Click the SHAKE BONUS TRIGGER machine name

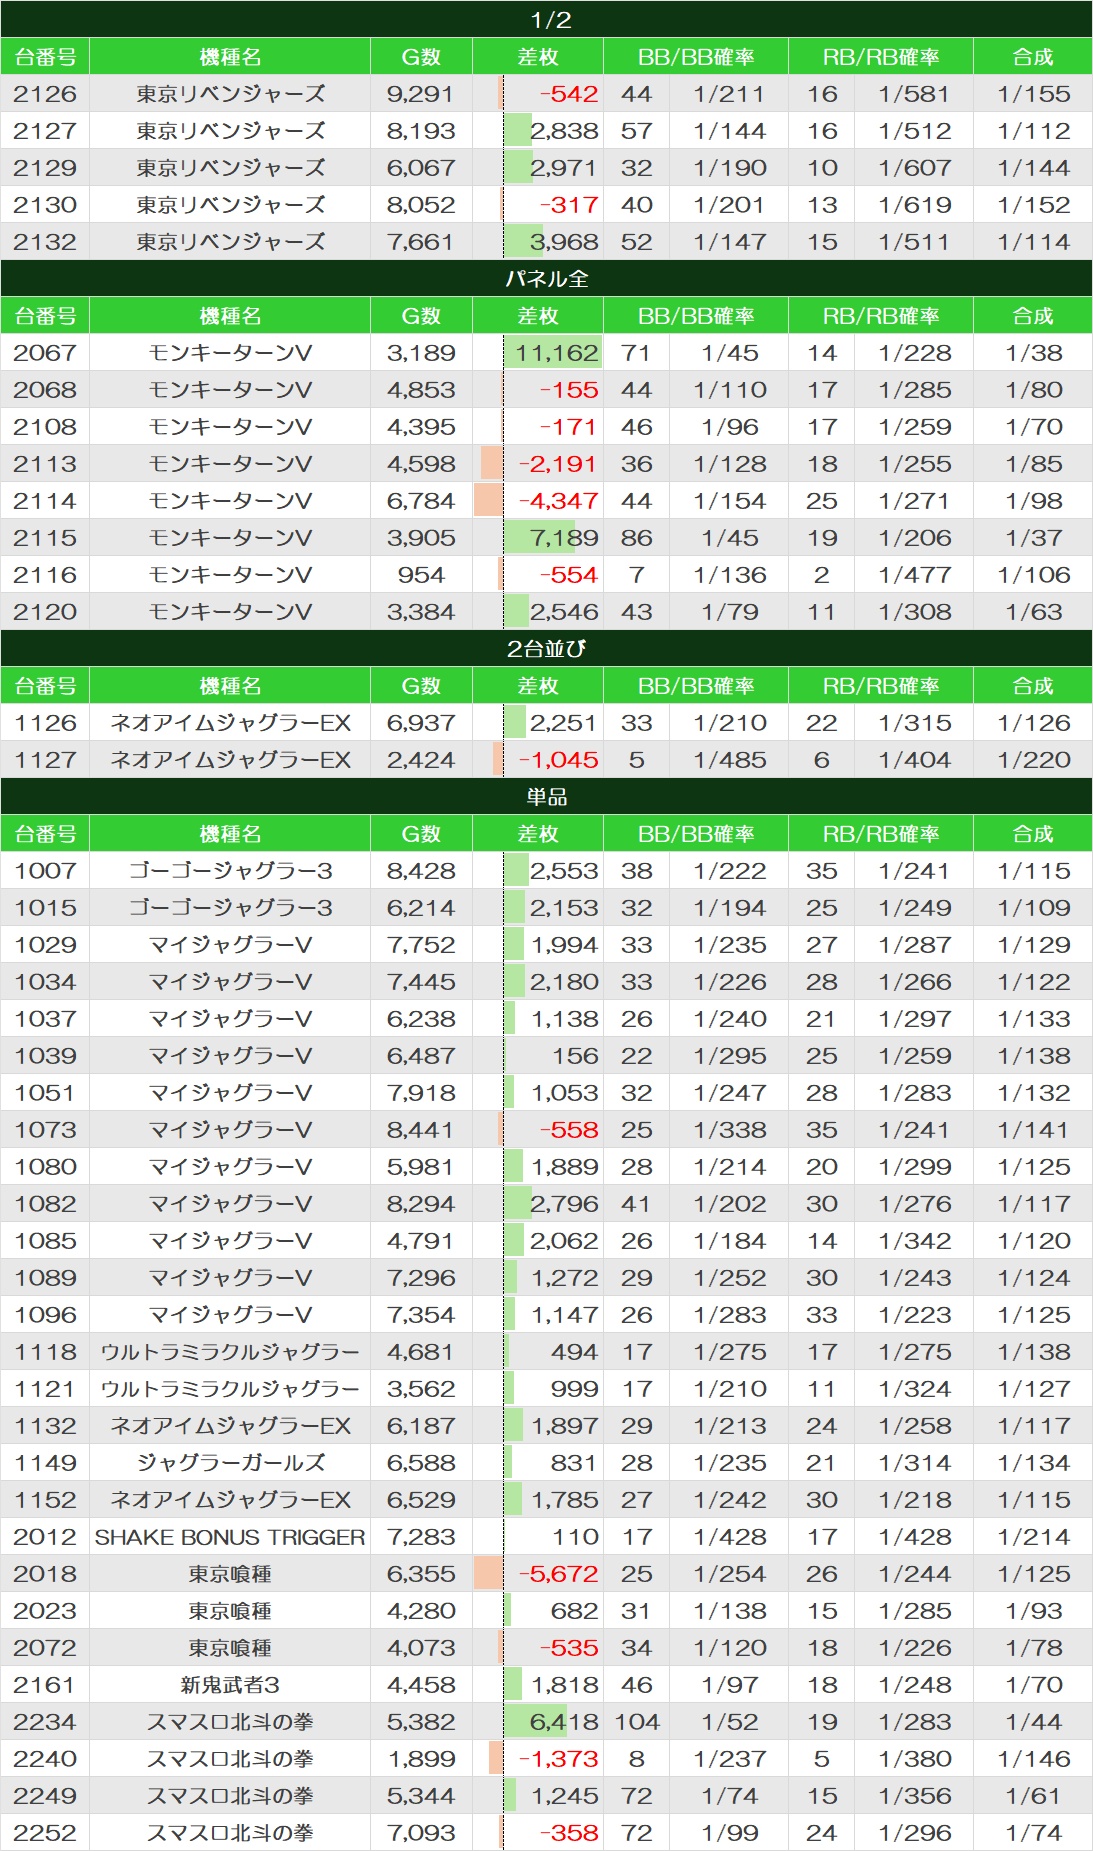pyautogui.click(x=230, y=1537)
